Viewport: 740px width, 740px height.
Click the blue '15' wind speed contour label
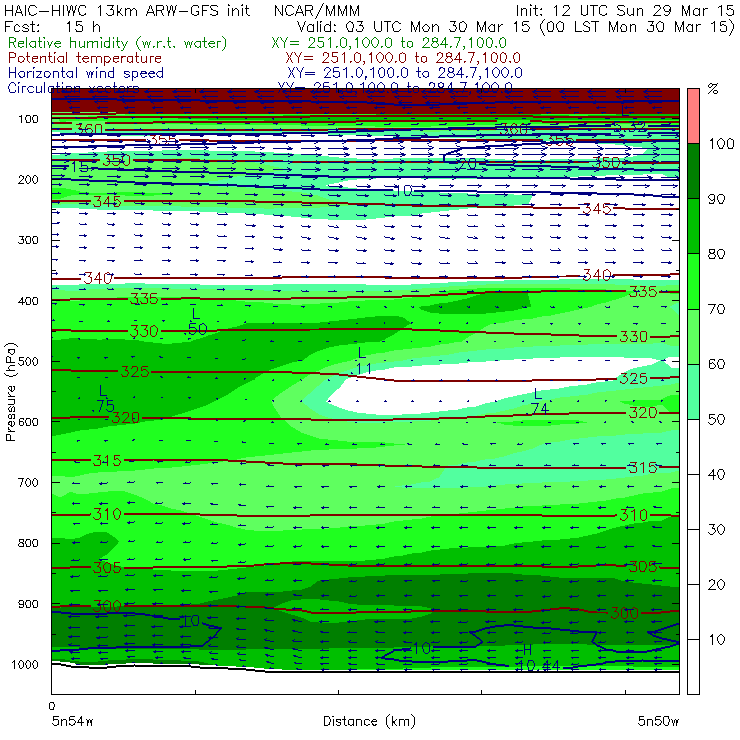click(79, 167)
